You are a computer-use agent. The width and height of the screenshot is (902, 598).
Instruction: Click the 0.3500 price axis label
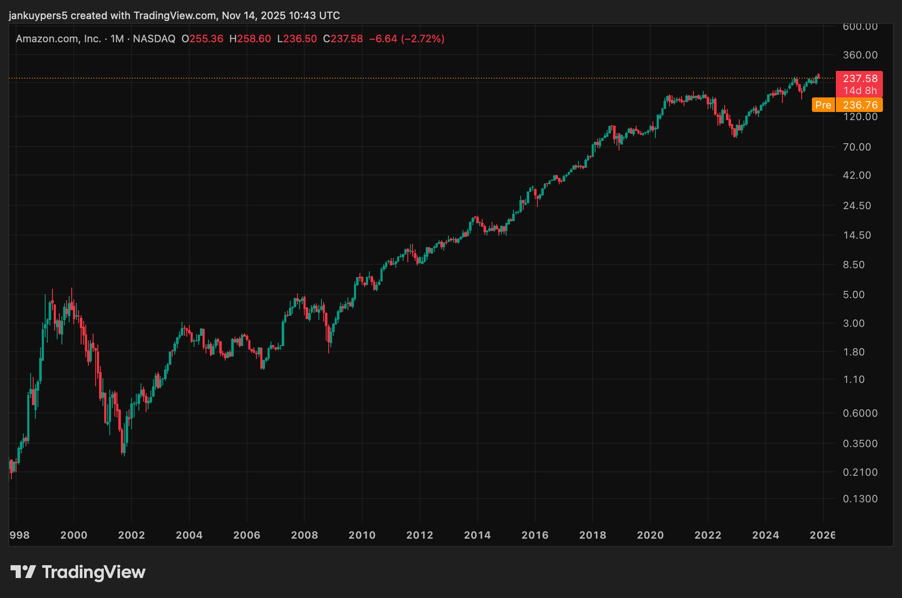click(860, 444)
